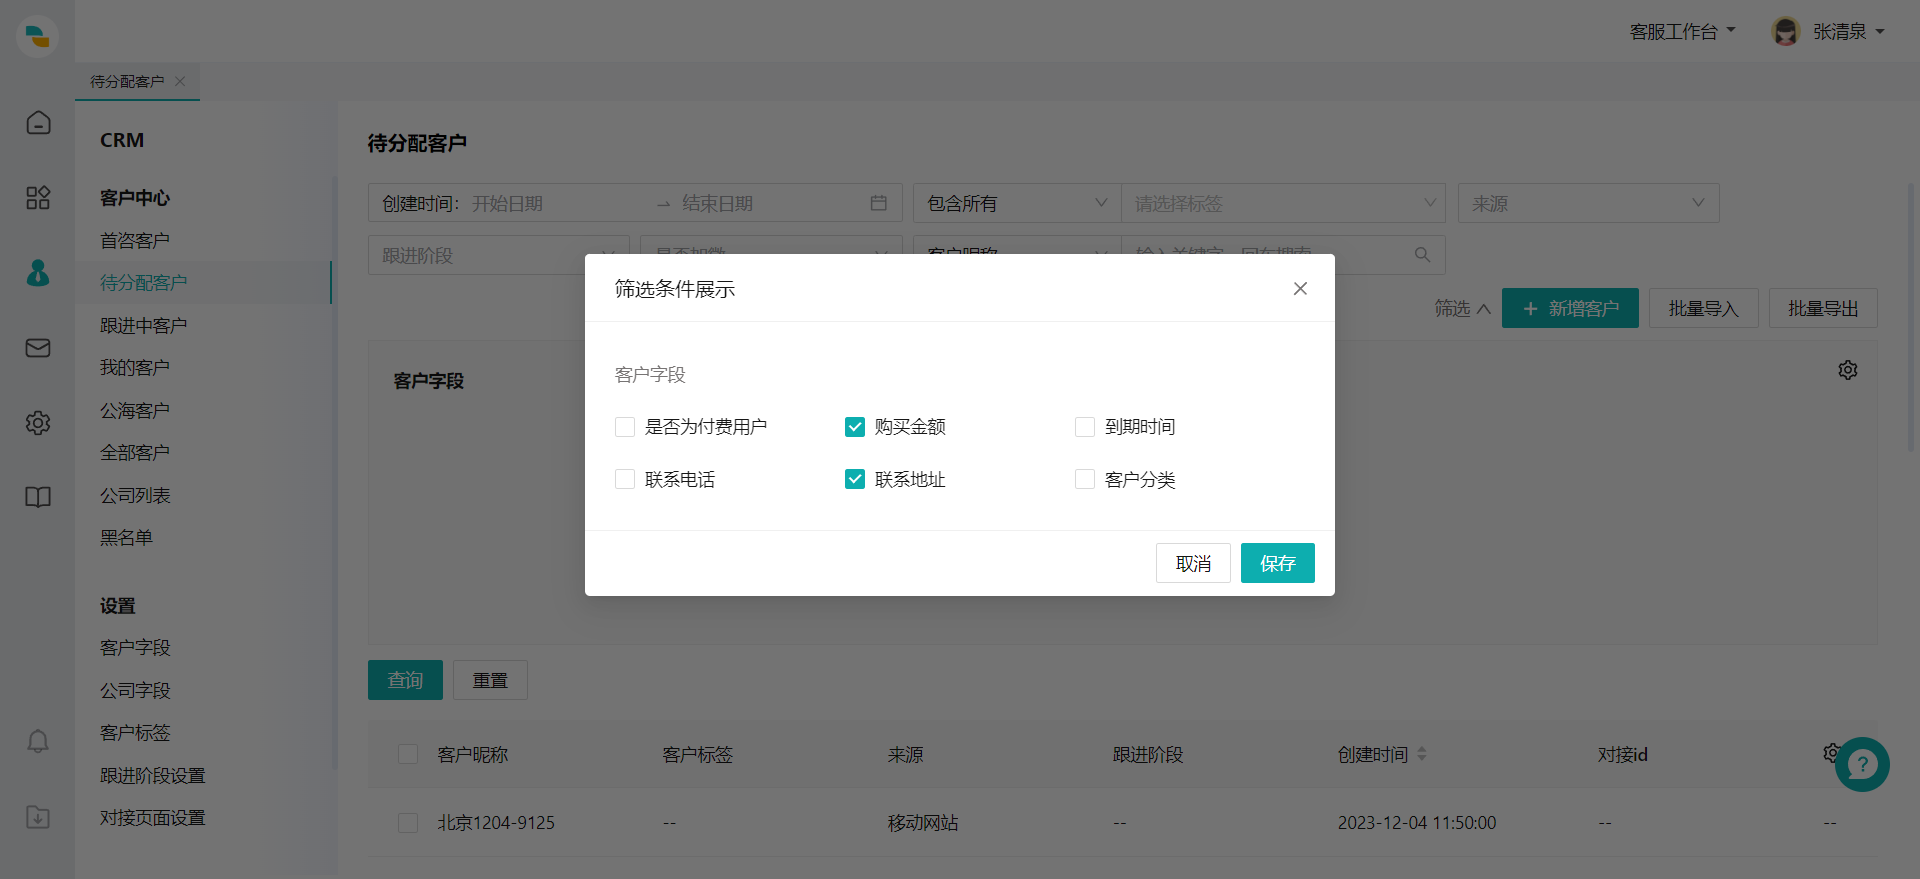Click the 新增客户 button

1570,308
